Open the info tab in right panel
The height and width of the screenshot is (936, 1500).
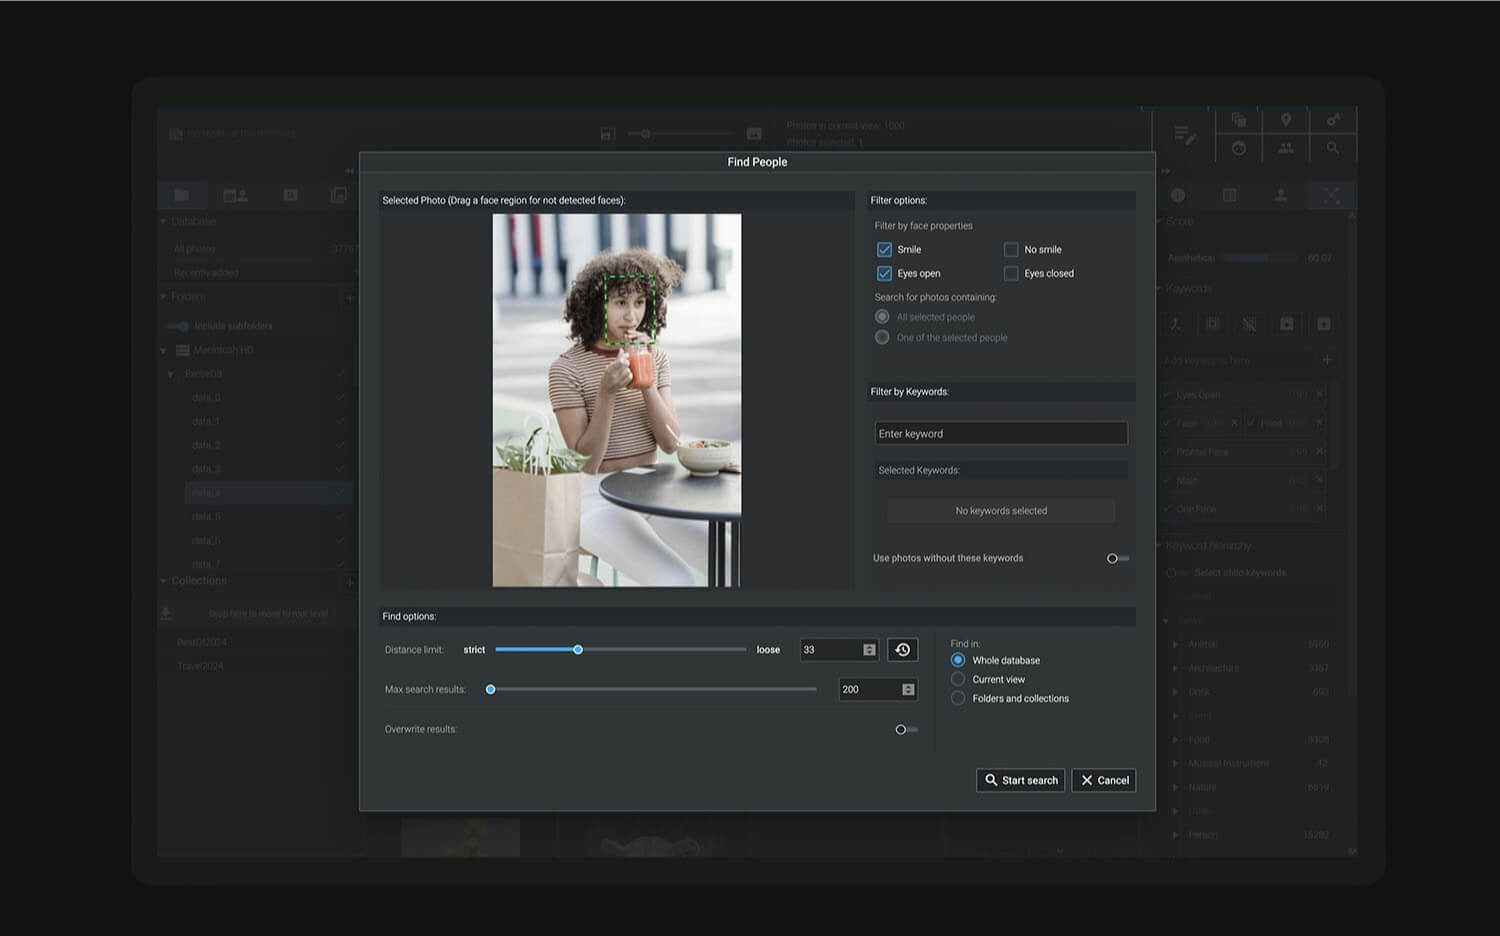coord(1178,195)
